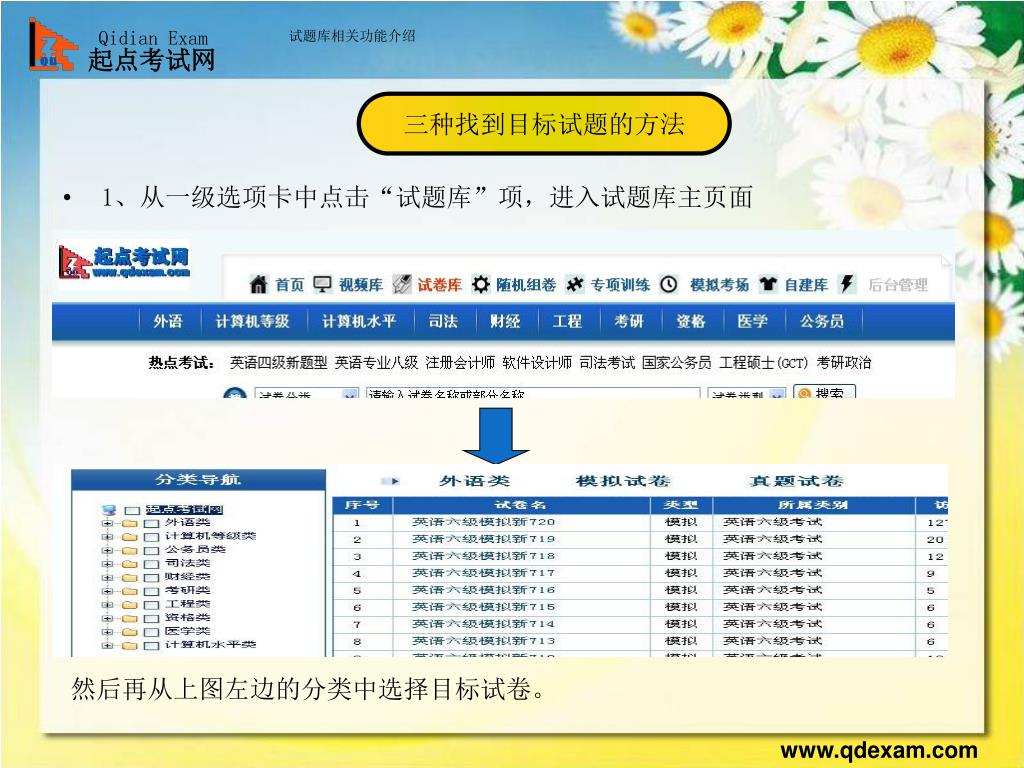Tick the checkbox for 财经类

151,578
